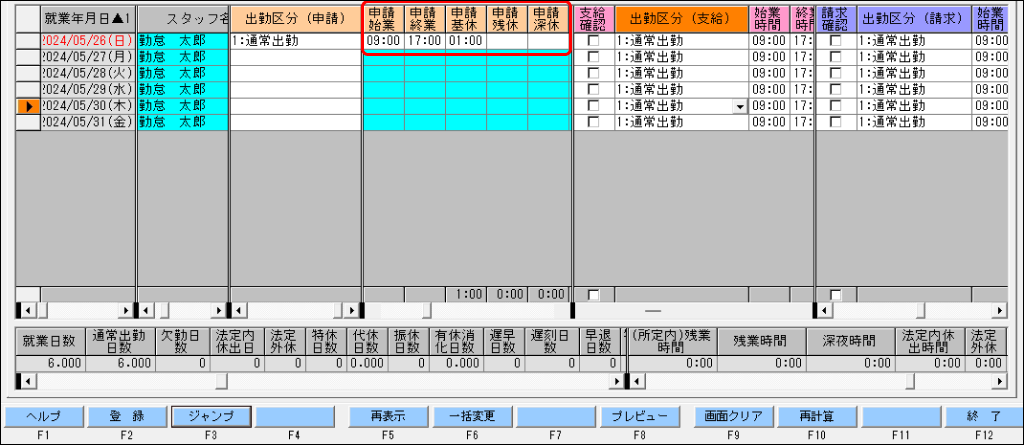Click the 申請基休 column header
1024x445 pixels.
pyautogui.click(x=466, y=19)
